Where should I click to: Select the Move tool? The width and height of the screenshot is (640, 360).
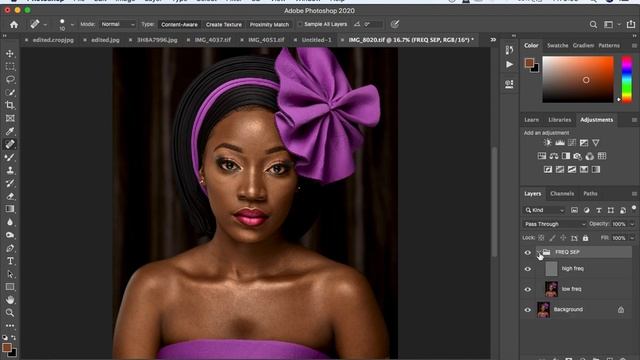10,53
